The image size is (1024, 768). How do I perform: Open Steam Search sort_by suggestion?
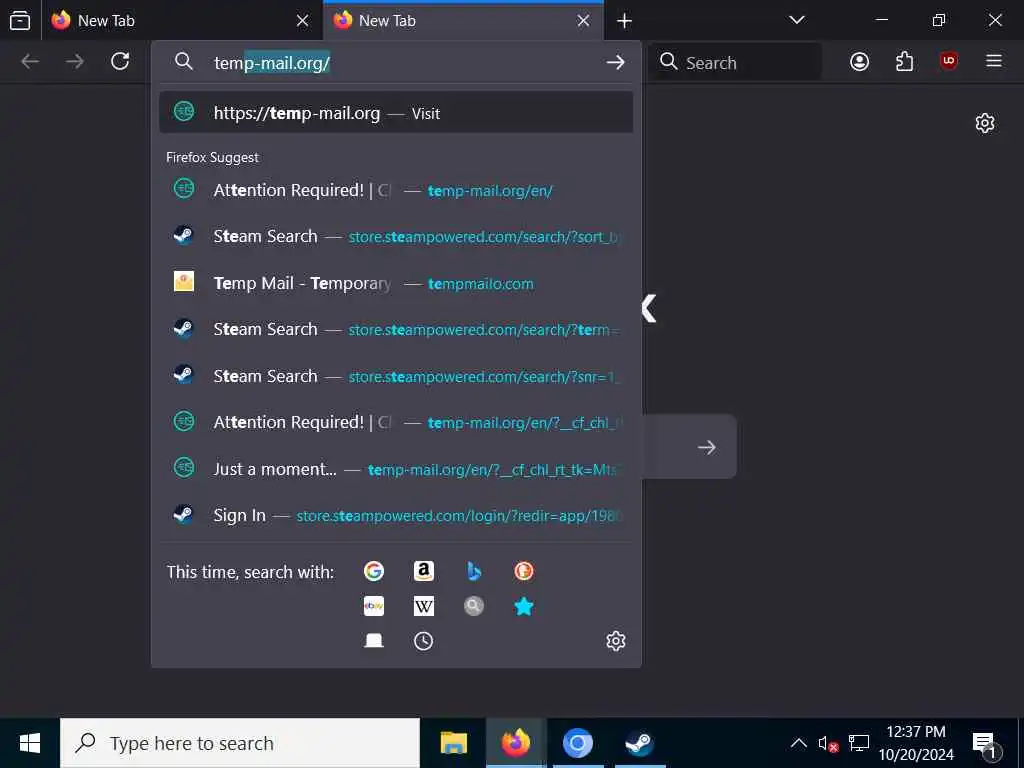pyautogui.click(x=396, y=236)
